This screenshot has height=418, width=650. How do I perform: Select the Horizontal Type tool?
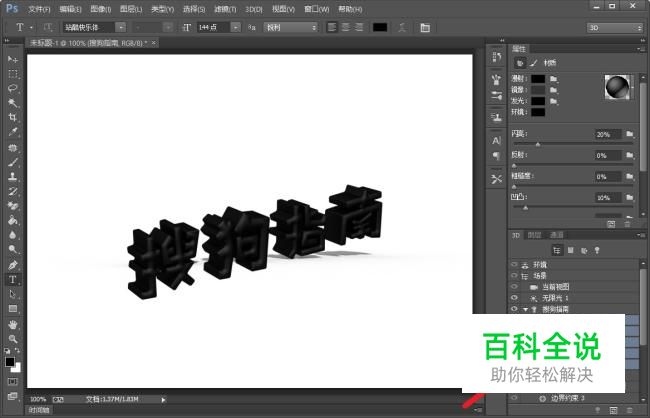point(13,279)
